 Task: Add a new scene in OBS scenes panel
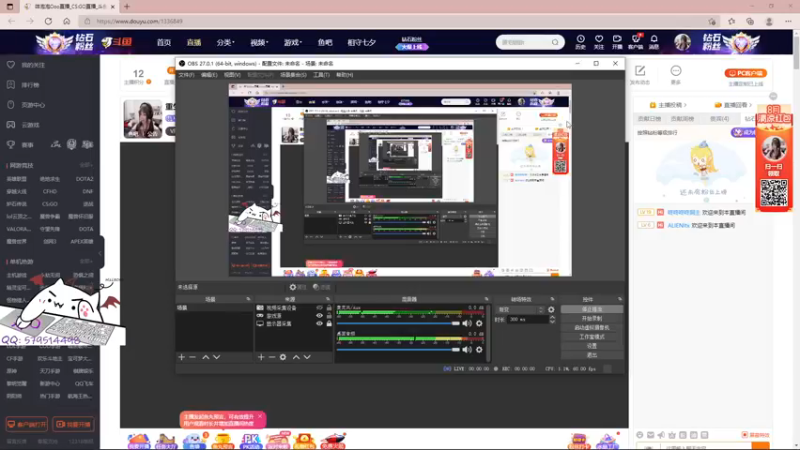182,357
